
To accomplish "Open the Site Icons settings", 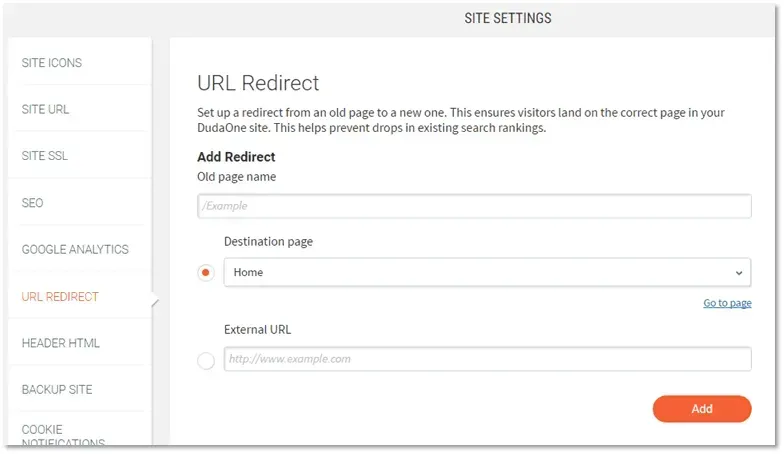I will pyautogui.click(x=52, y=62).
